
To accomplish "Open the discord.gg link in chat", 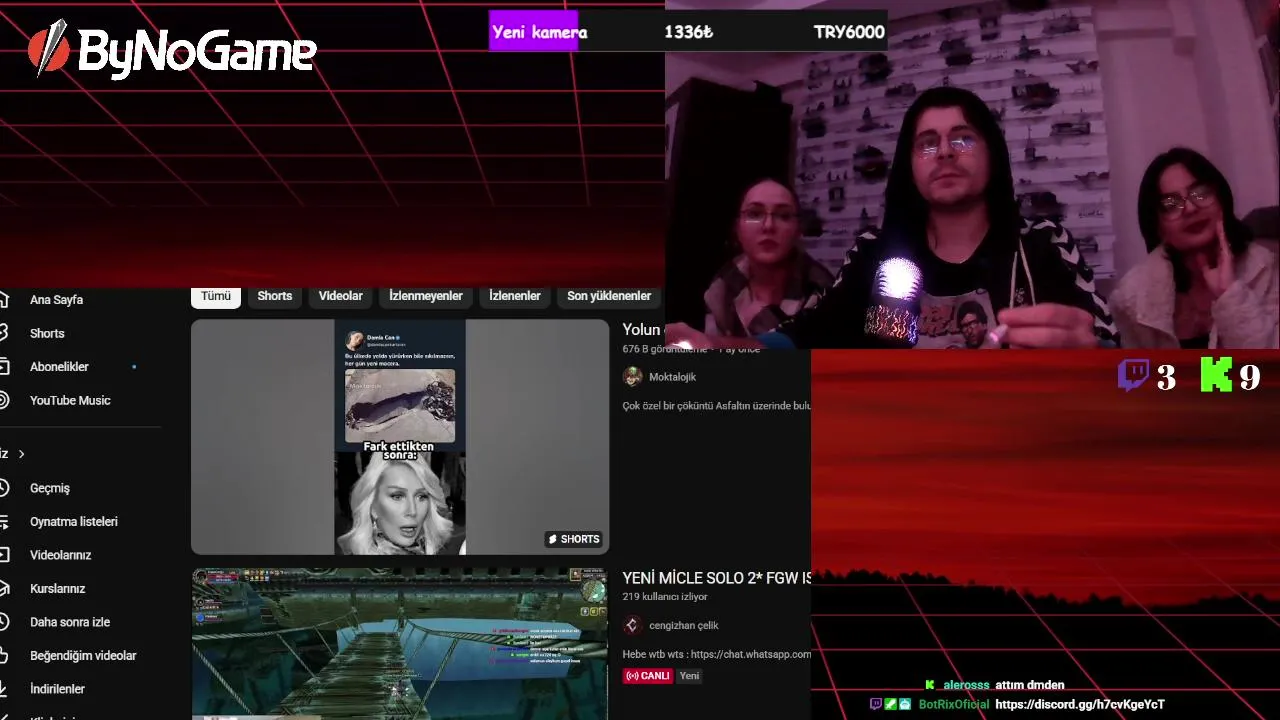I will pyautogui.click(x=1080, y=704).
